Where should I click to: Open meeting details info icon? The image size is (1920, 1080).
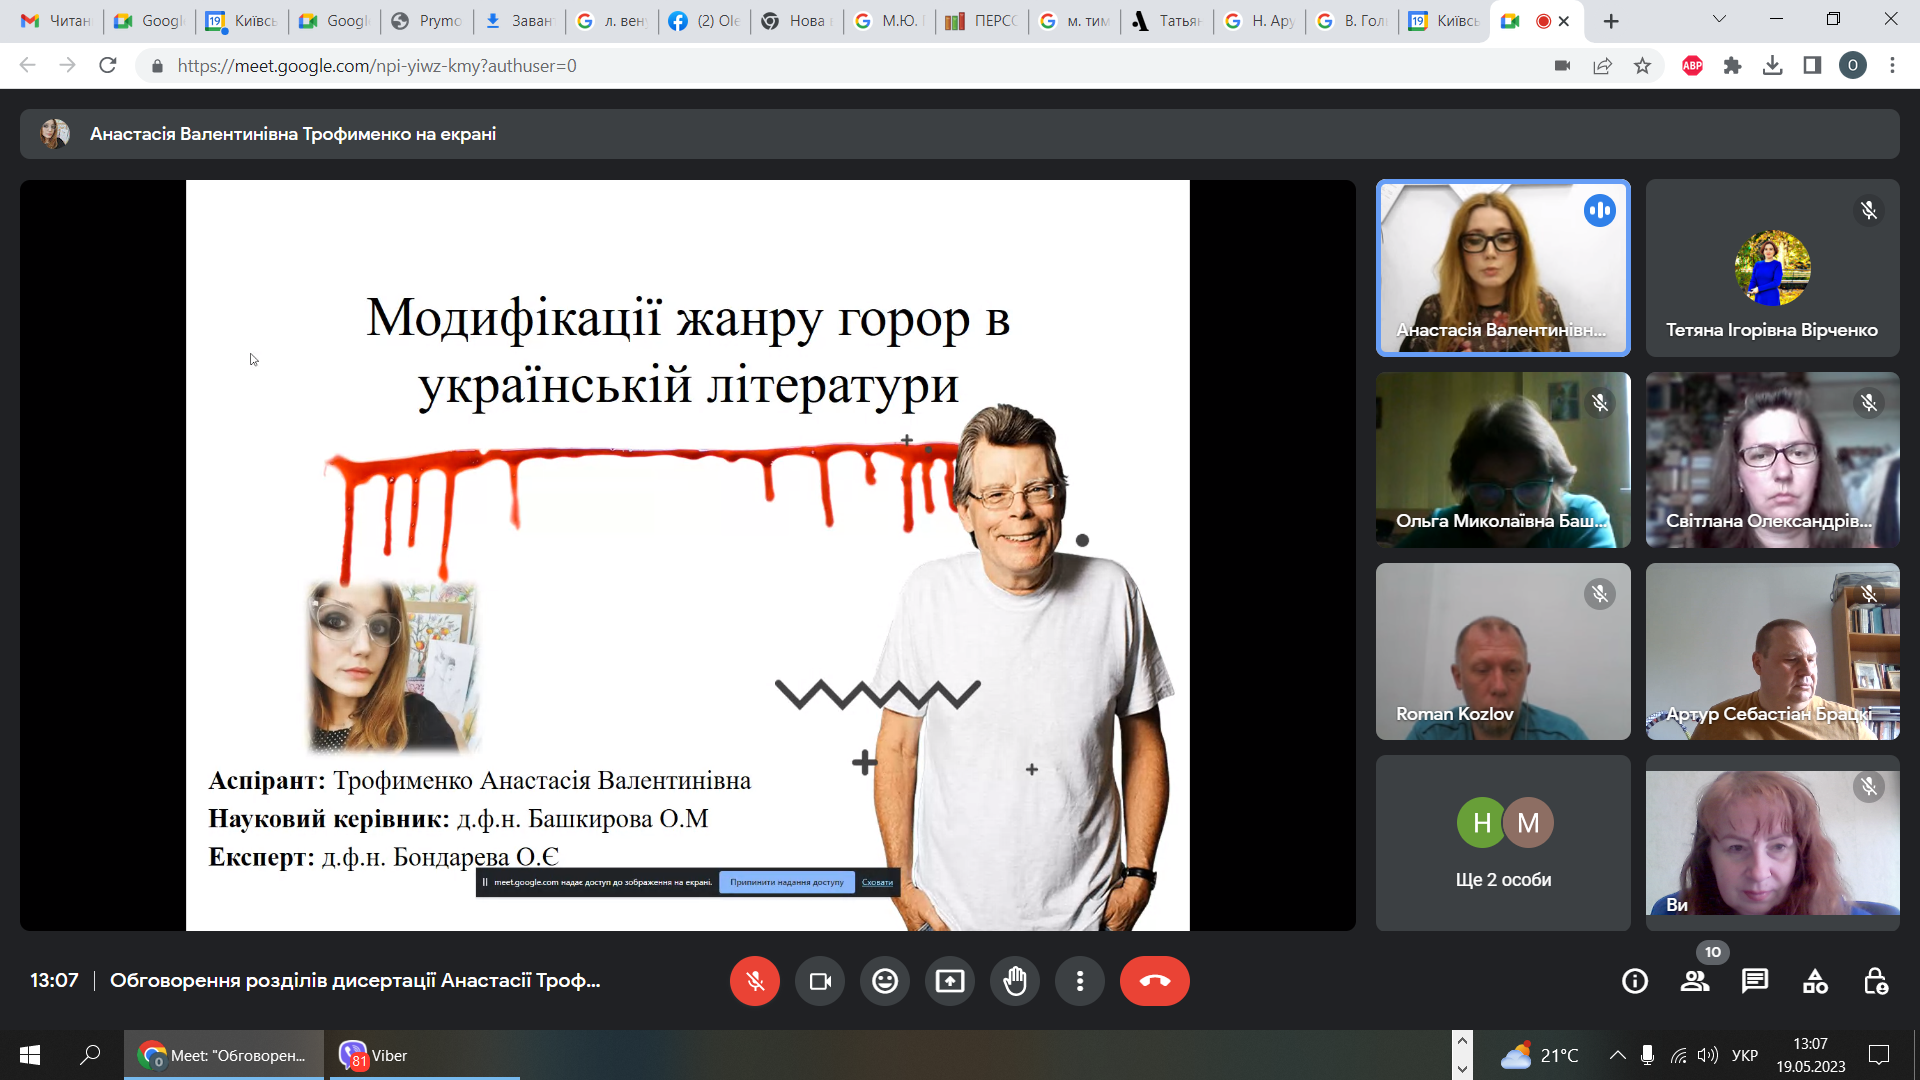(x=1635, y=981)
